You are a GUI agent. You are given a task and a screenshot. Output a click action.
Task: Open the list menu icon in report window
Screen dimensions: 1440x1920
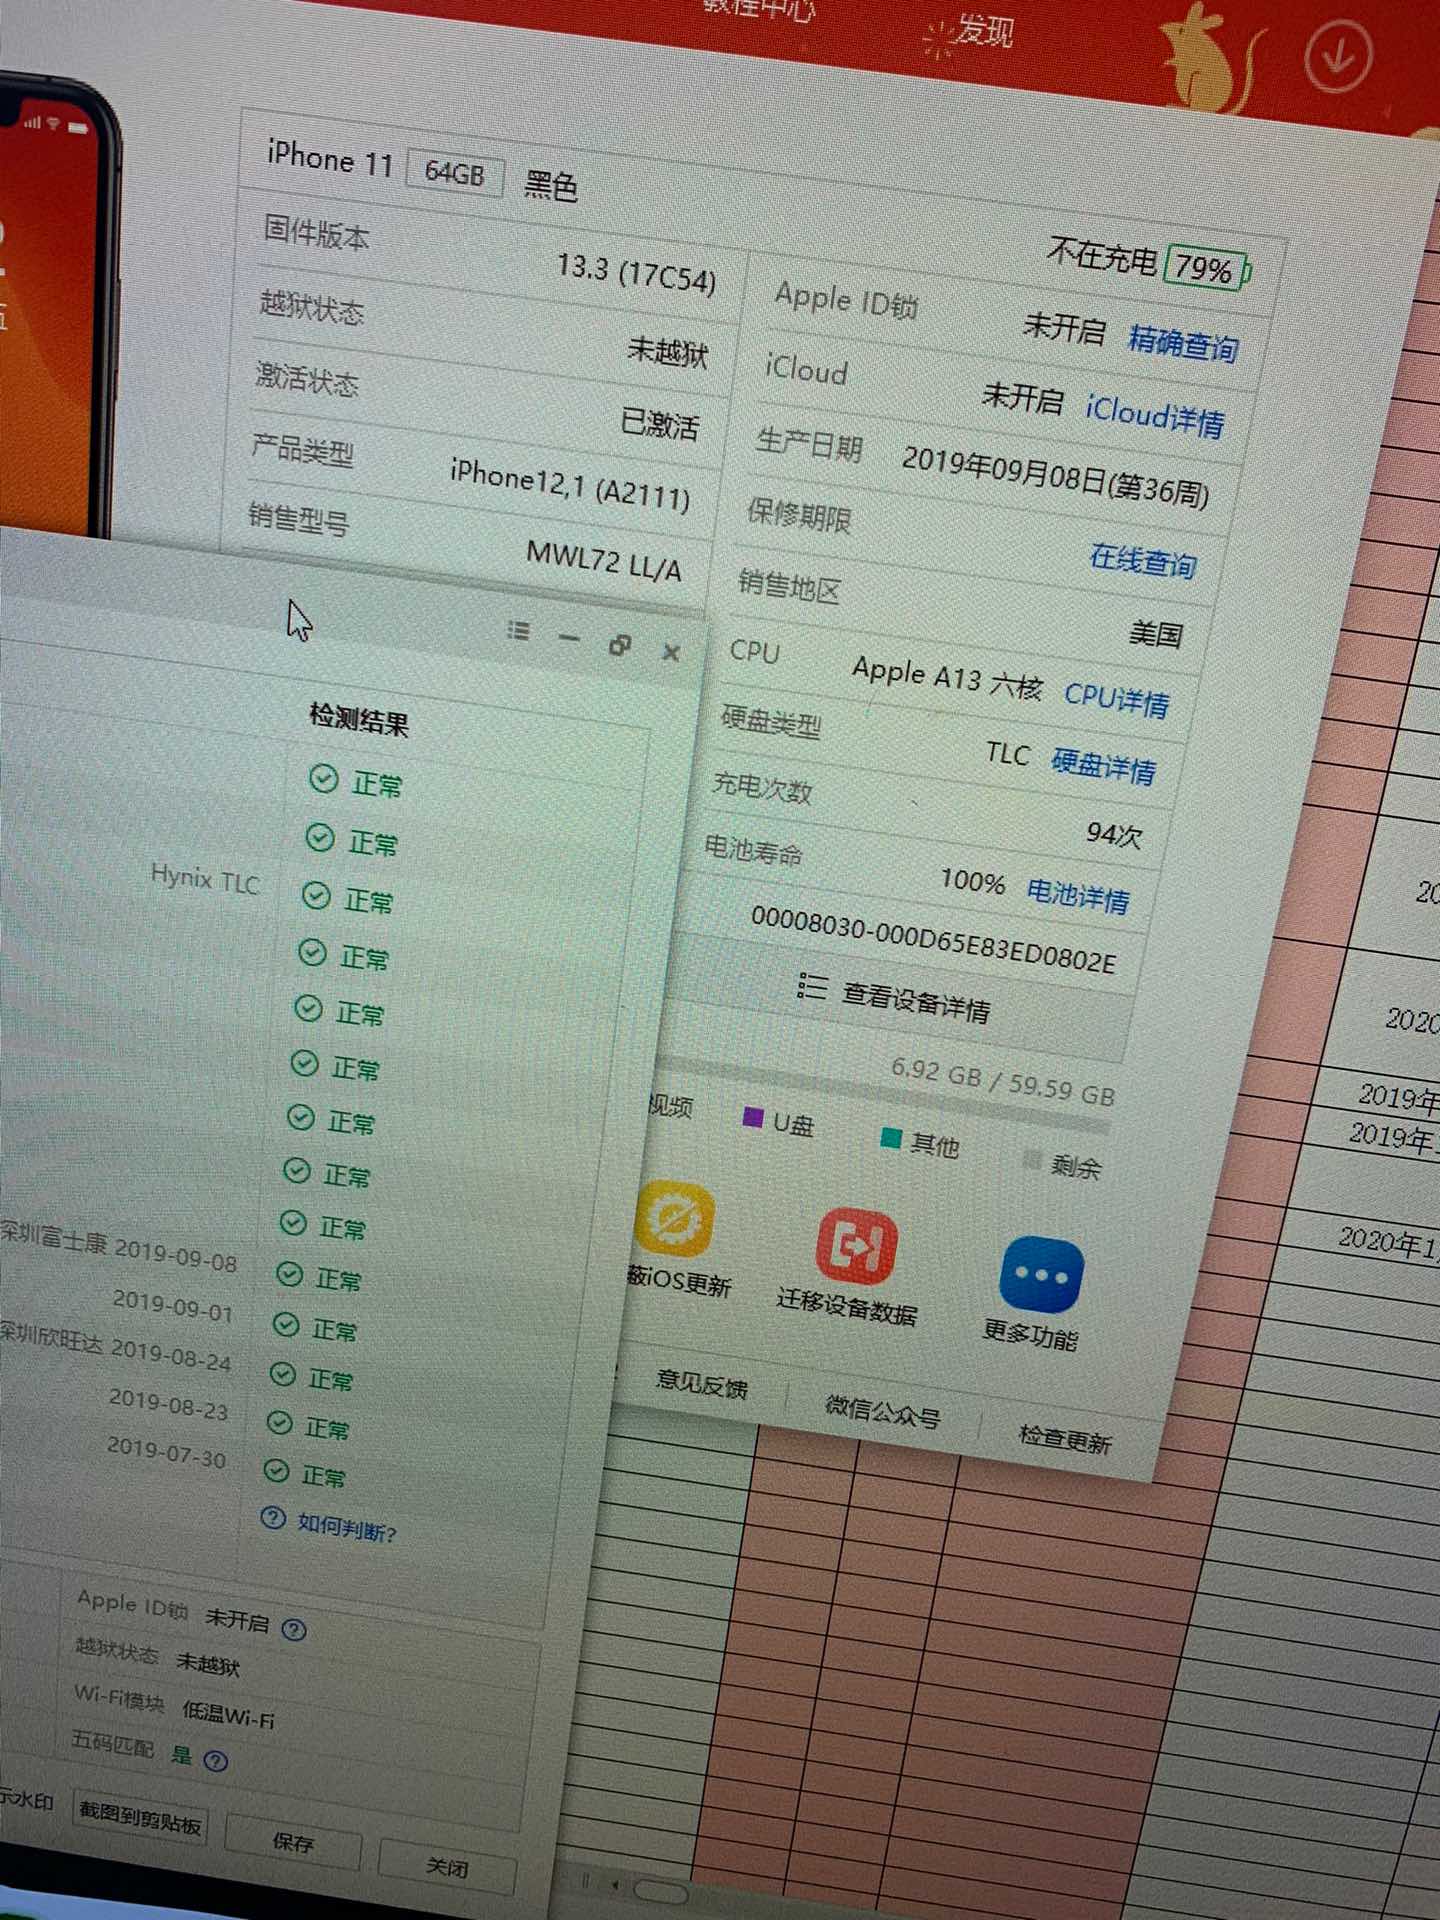pos(518,630)
